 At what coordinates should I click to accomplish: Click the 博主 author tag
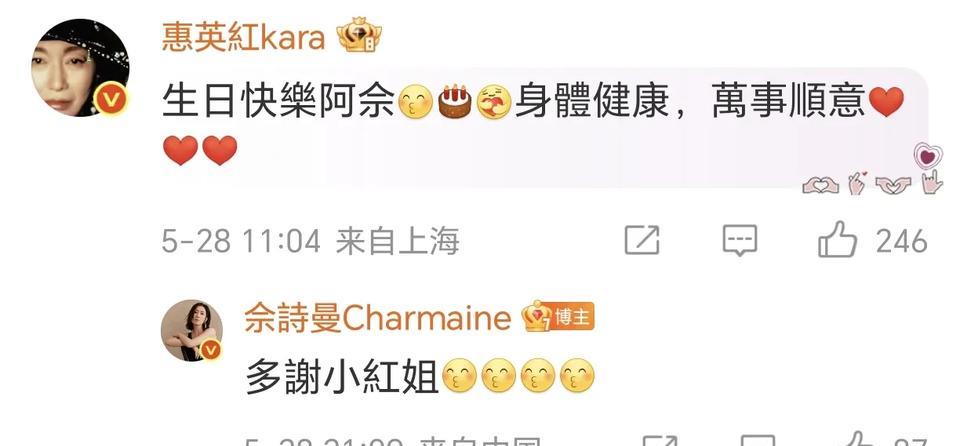[572, 317]
